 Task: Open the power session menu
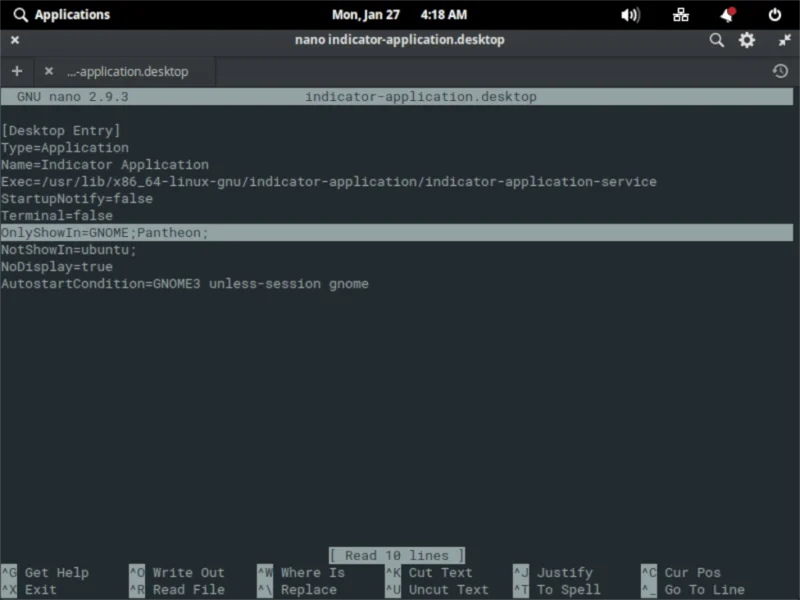pos(774,15)
